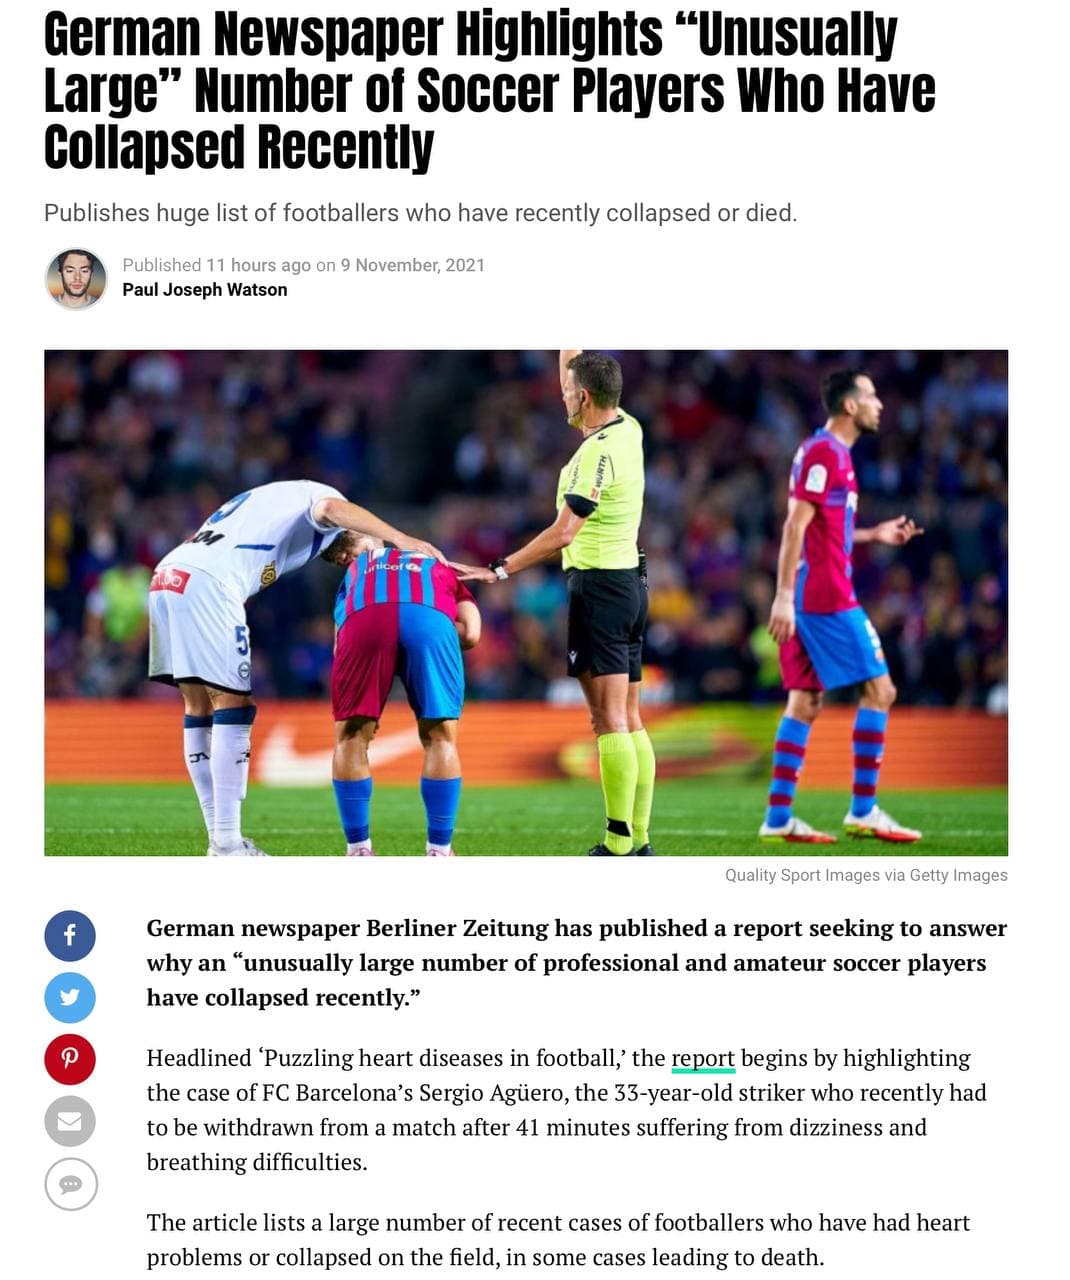This screenshot has height=1280, width=1070.
Task: Click the final paragraph about heart problems
Action: click(558, 1240)
